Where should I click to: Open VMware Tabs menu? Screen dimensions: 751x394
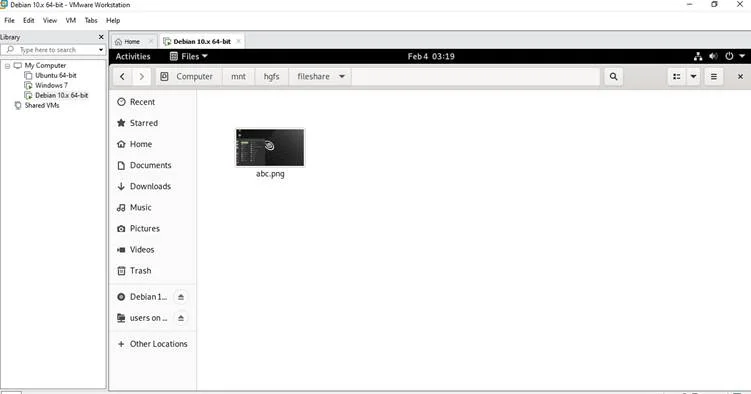click(91, 21)
